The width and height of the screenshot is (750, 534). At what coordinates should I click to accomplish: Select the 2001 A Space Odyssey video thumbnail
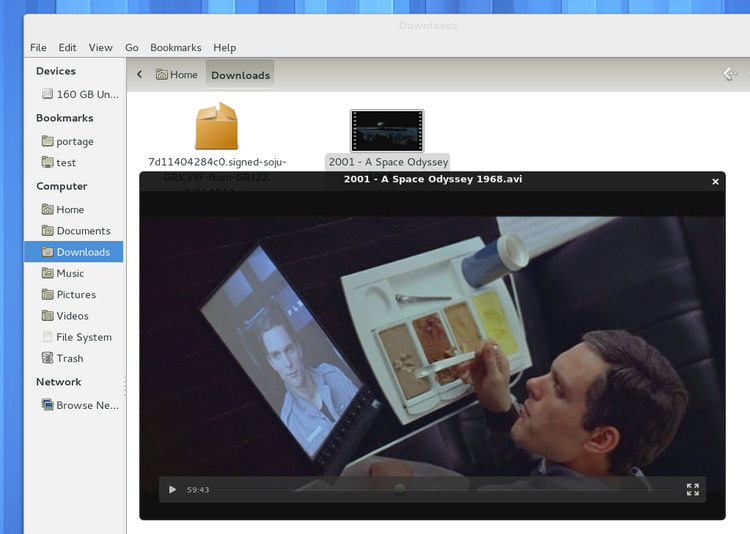(x=386, y=130)
